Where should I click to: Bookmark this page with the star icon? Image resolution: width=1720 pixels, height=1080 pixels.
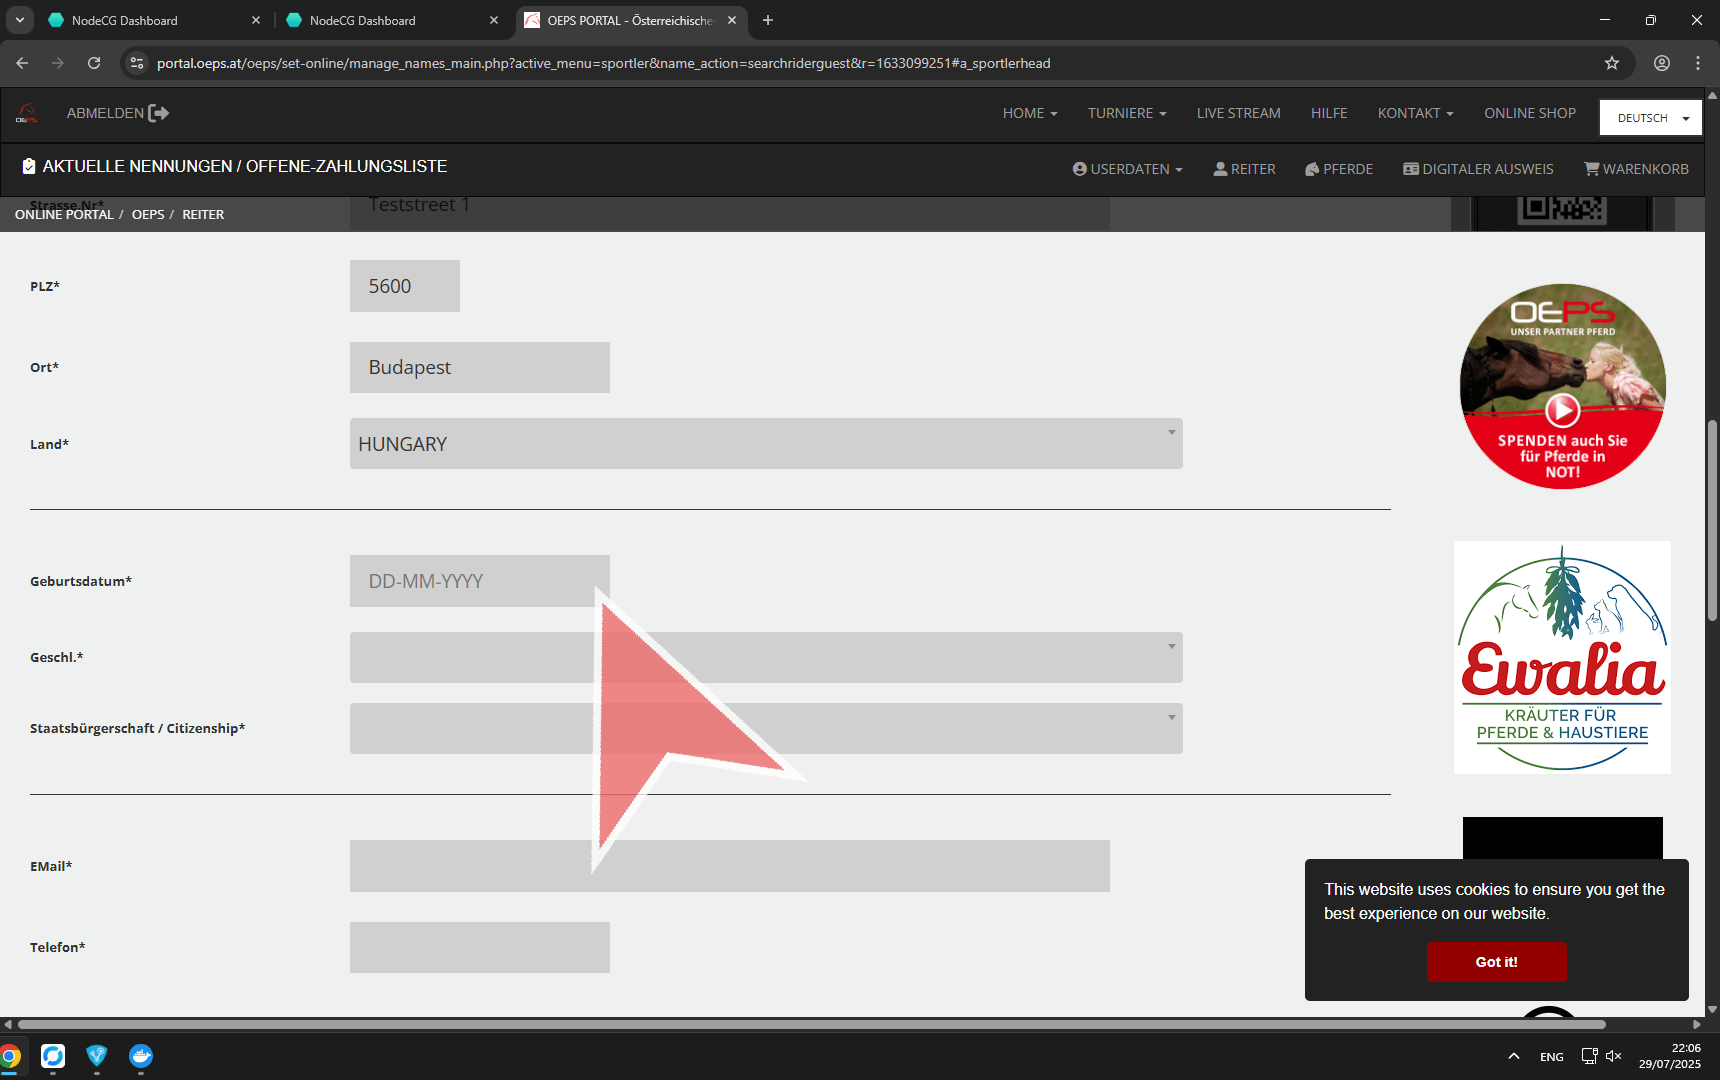(x=1612, y=63)
